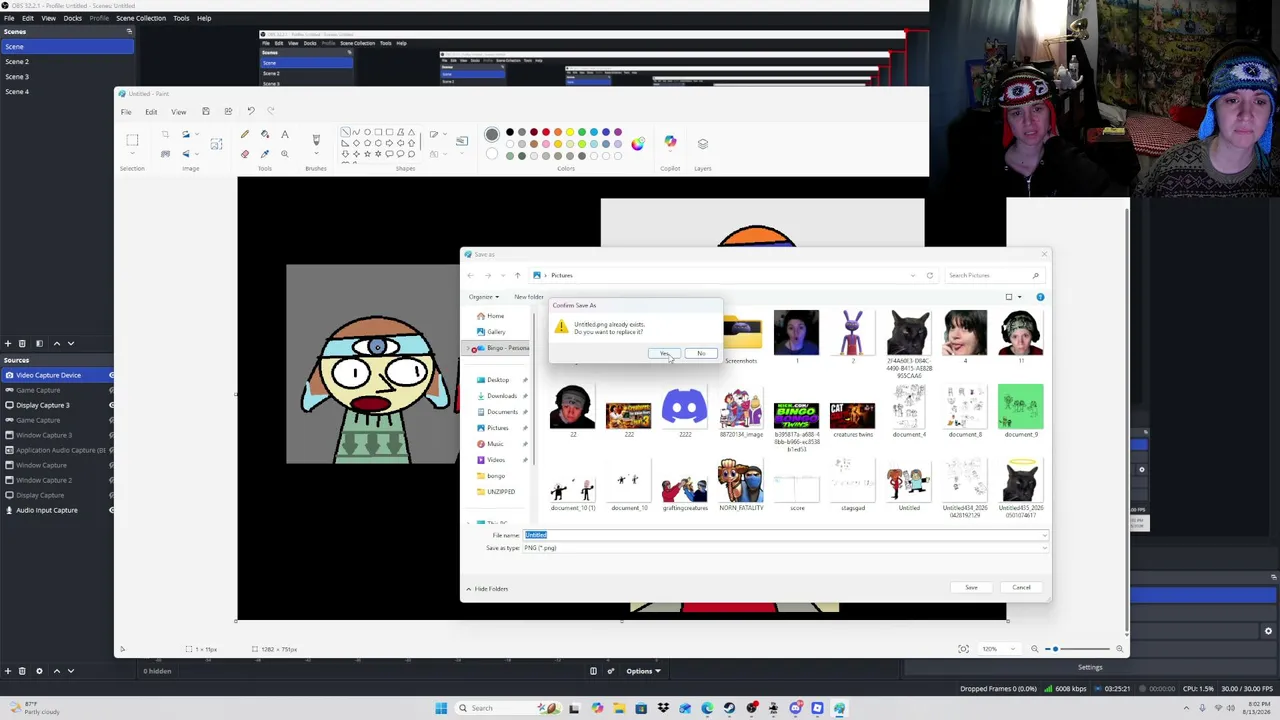Open Paint's View menu
Screen dimensions: 1280x720
(x=178, y=112)
